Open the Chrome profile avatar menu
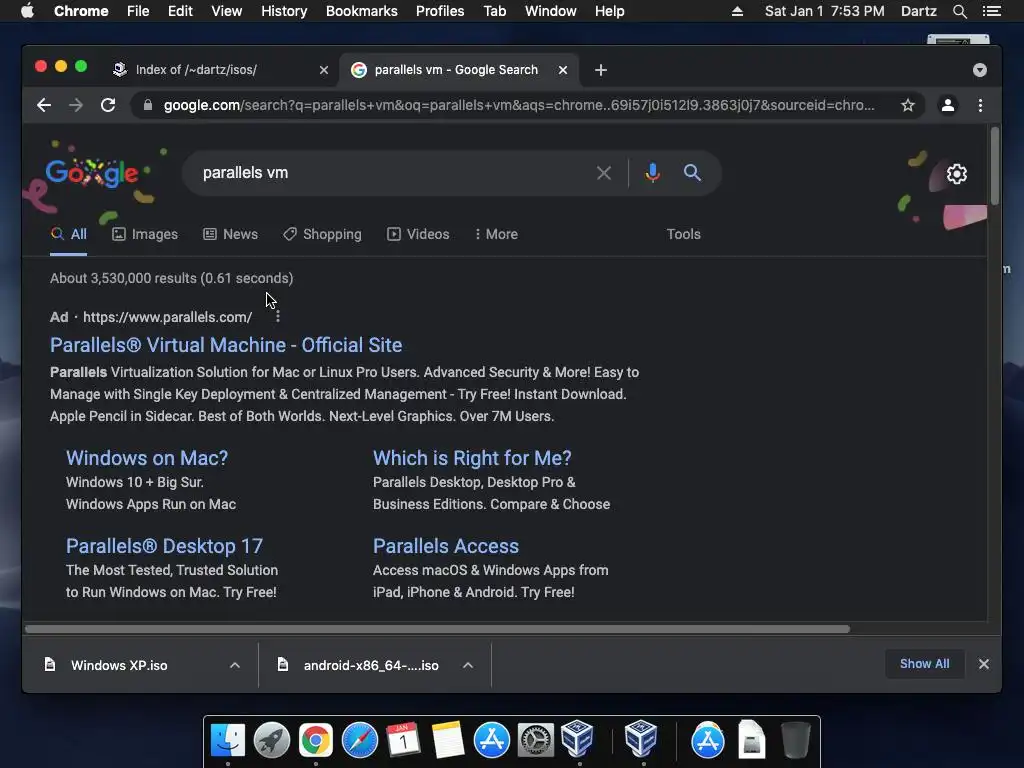1024x768 pixels. pos(948,105)
